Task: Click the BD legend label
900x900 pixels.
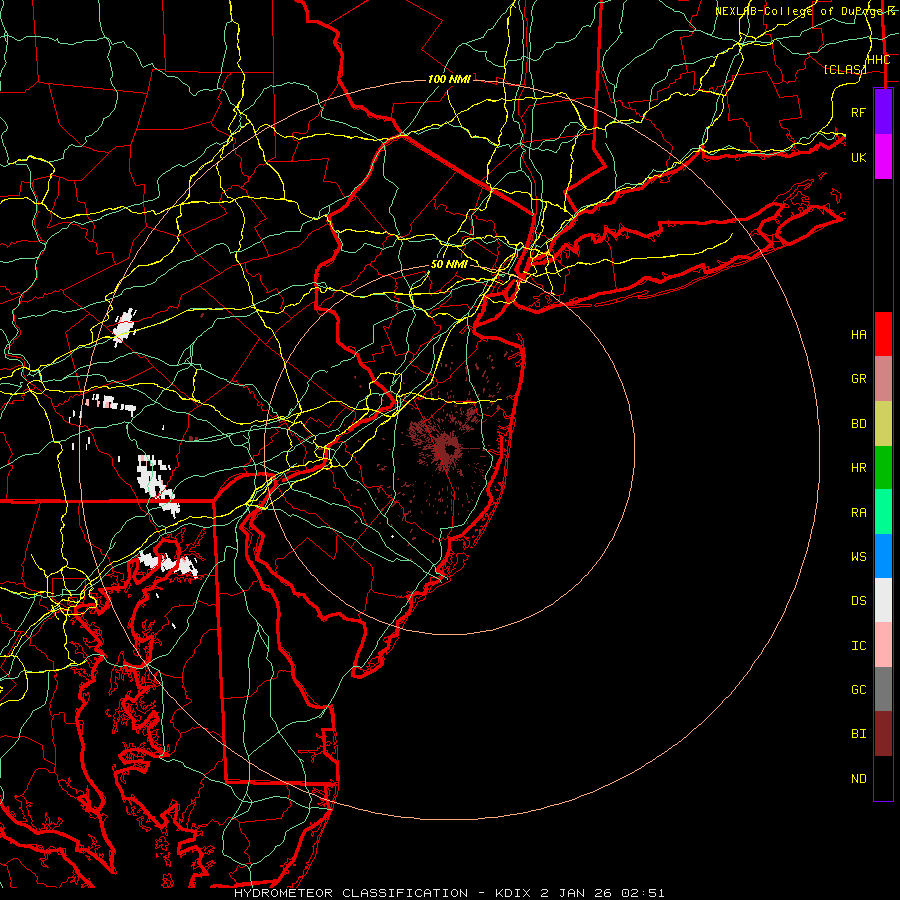Action: click(x=858, y=424)
